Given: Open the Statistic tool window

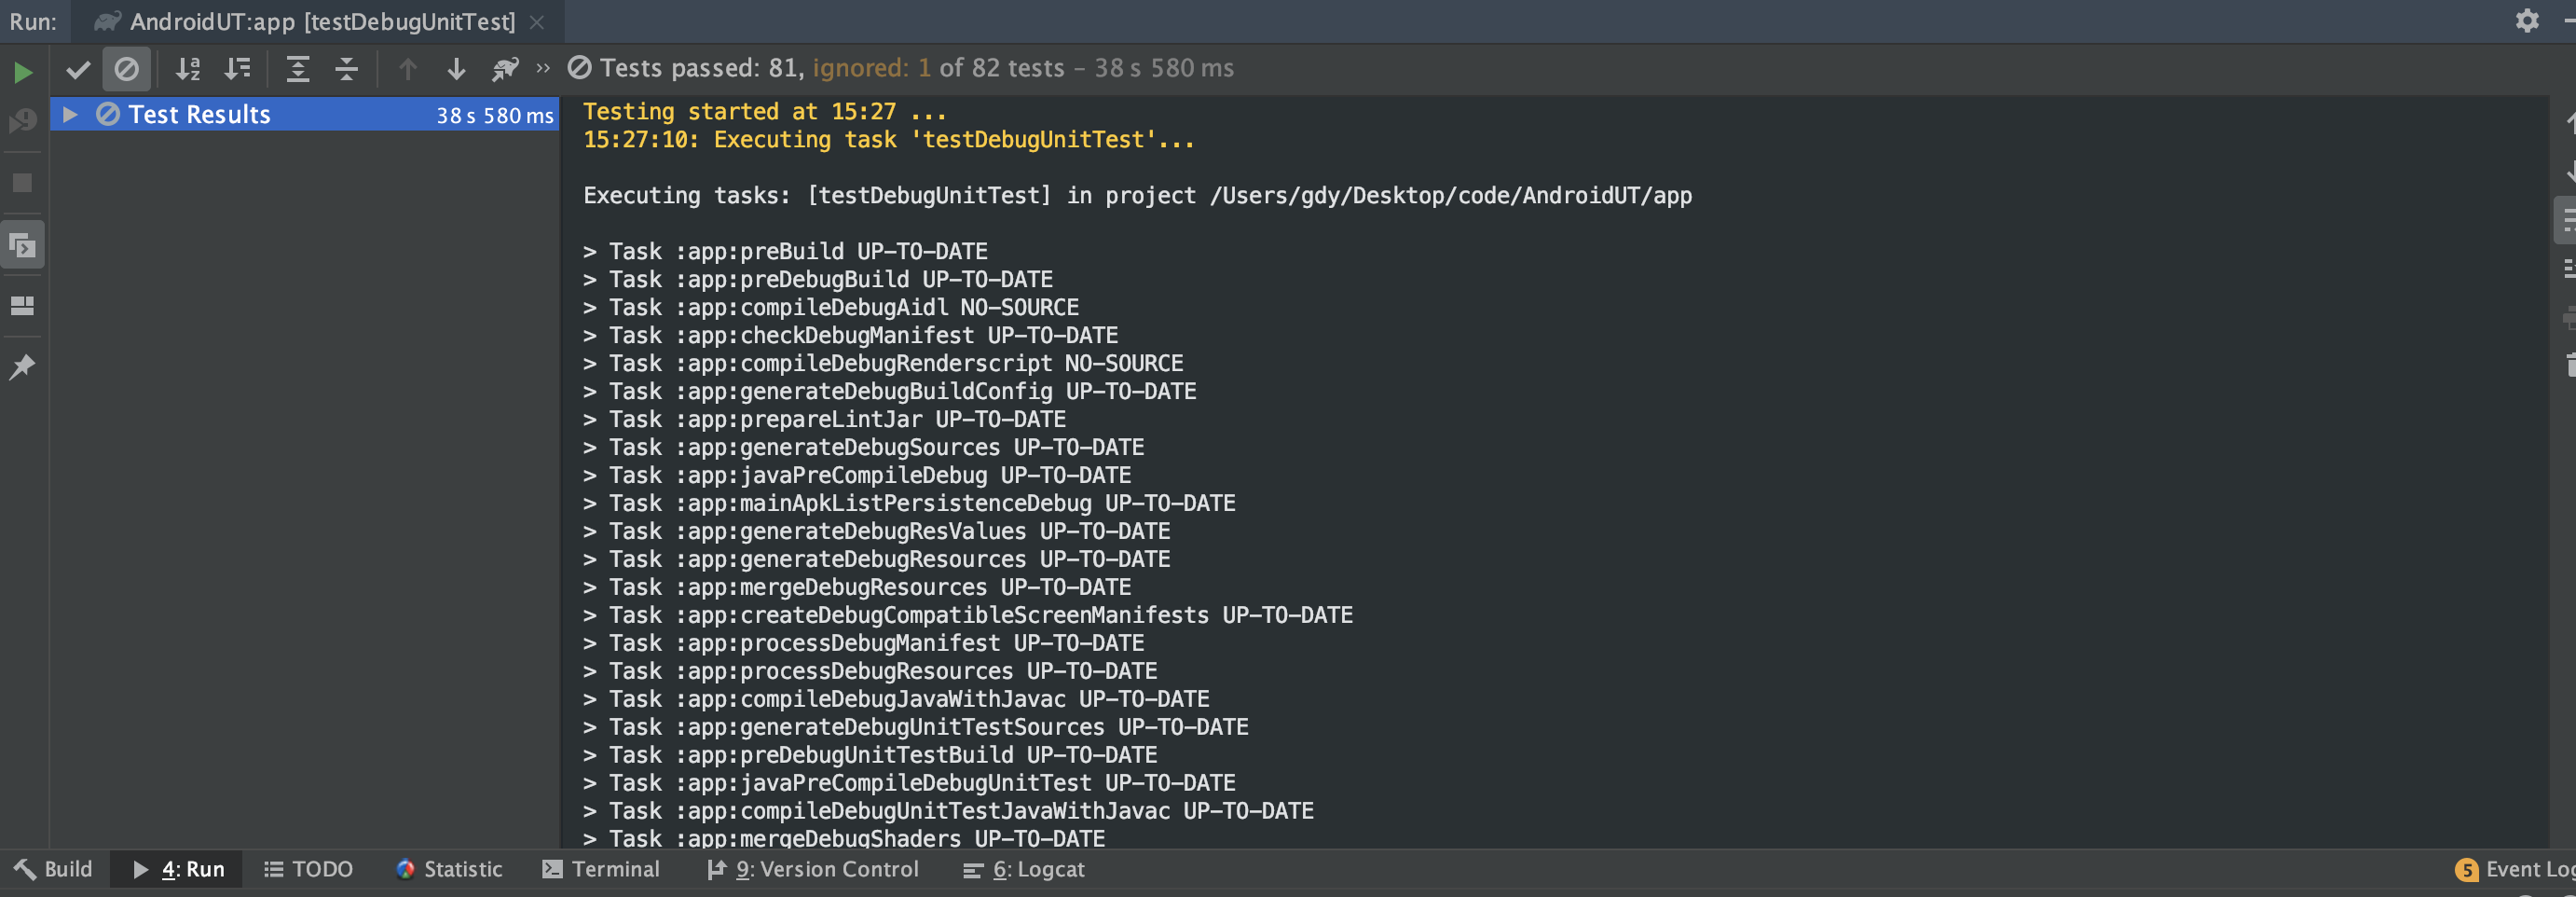Looking at the screenshot, I should click(449, 869).
